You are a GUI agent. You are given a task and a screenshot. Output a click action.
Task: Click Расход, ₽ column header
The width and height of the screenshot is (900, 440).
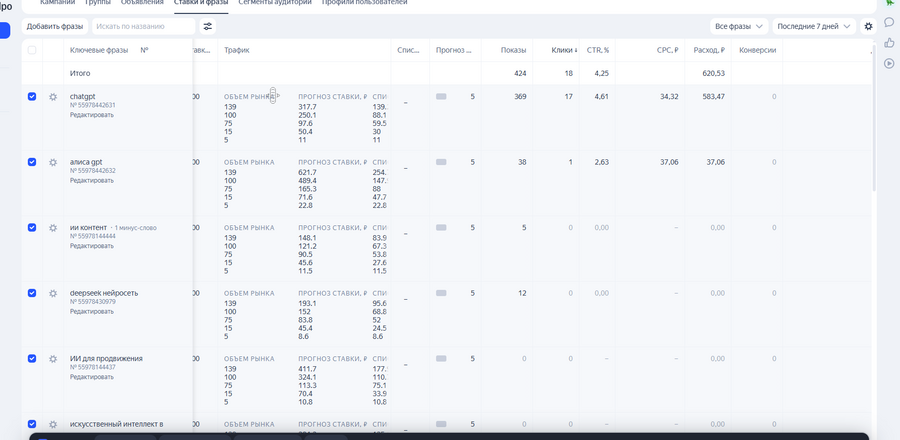[709, 50]
